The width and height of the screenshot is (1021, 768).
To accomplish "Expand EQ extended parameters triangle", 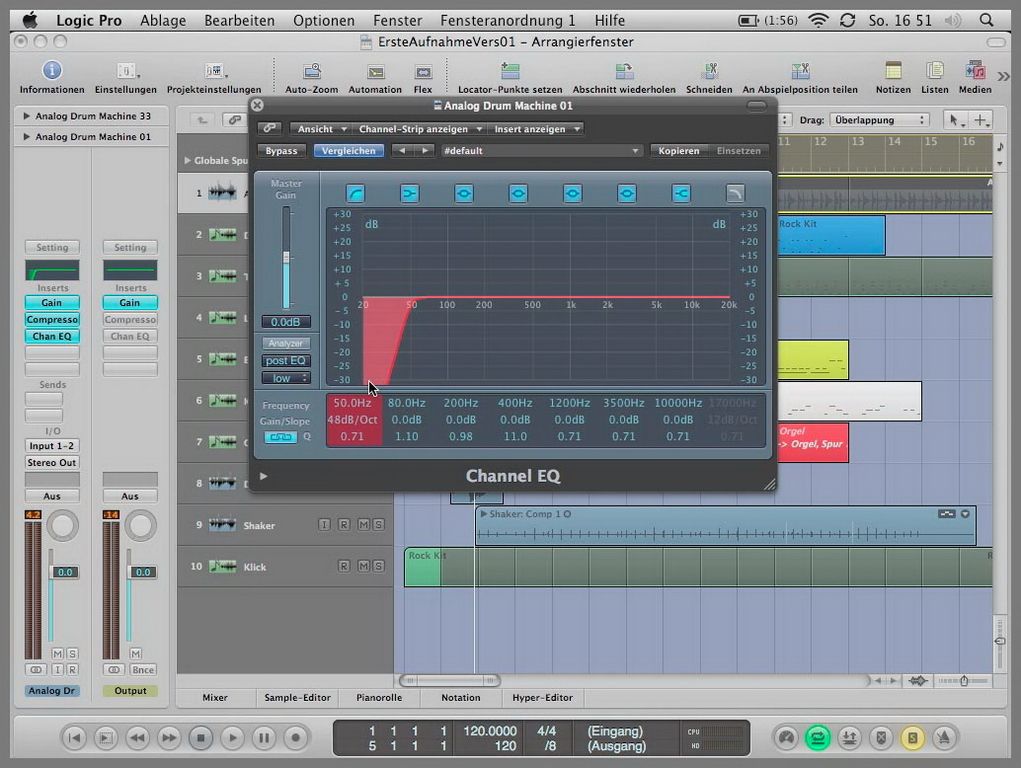I will (264, 476).
